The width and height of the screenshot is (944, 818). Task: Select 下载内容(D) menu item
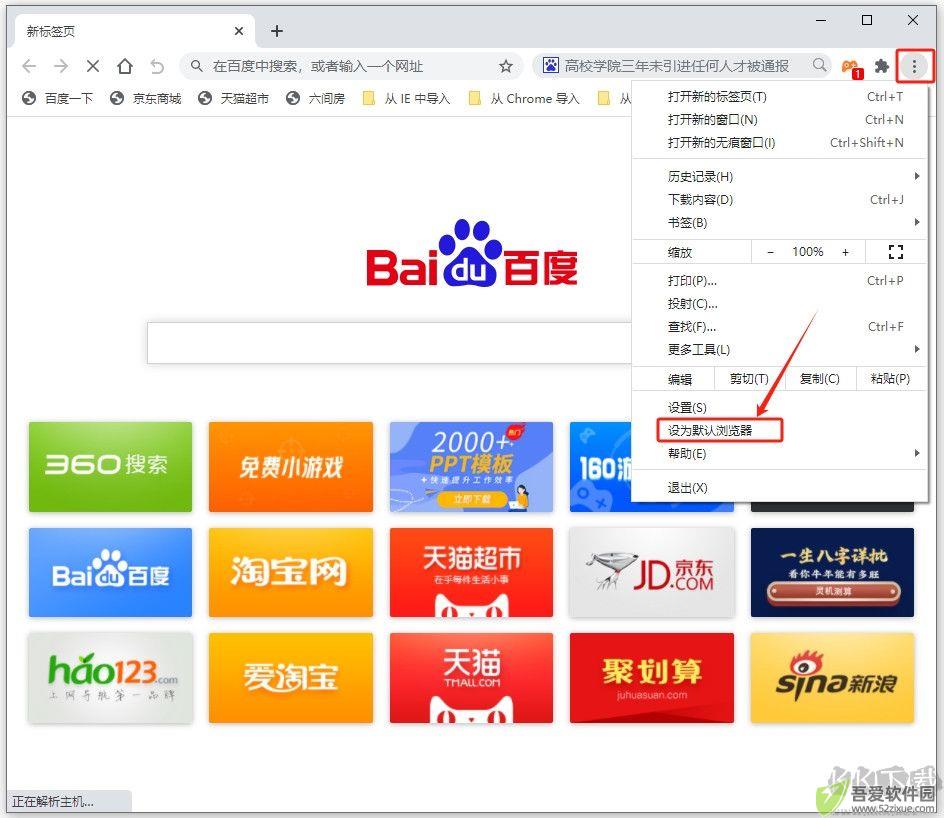[780, 199]
